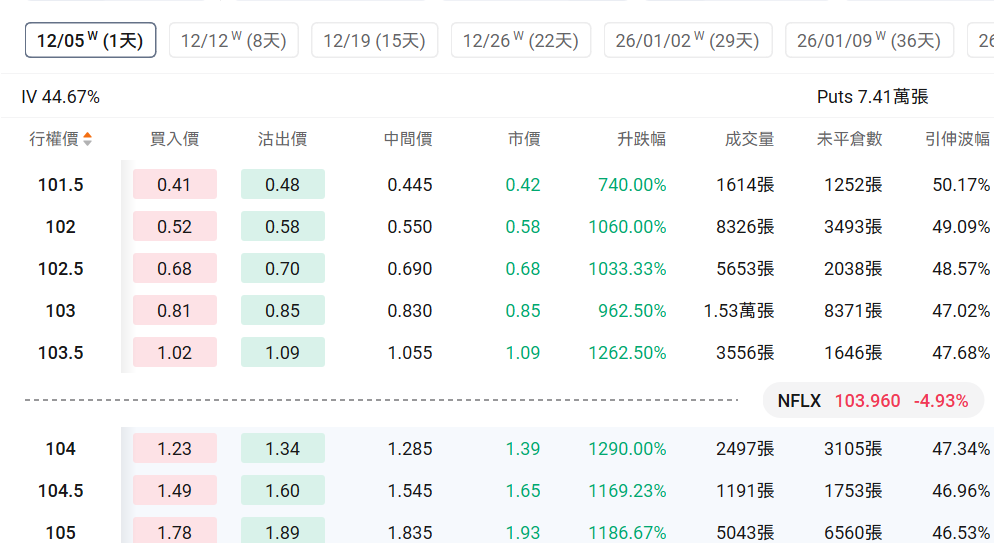994x543 pixels.
Task: Pick bid 1.23 for strike 104
Action: (174, 449)
